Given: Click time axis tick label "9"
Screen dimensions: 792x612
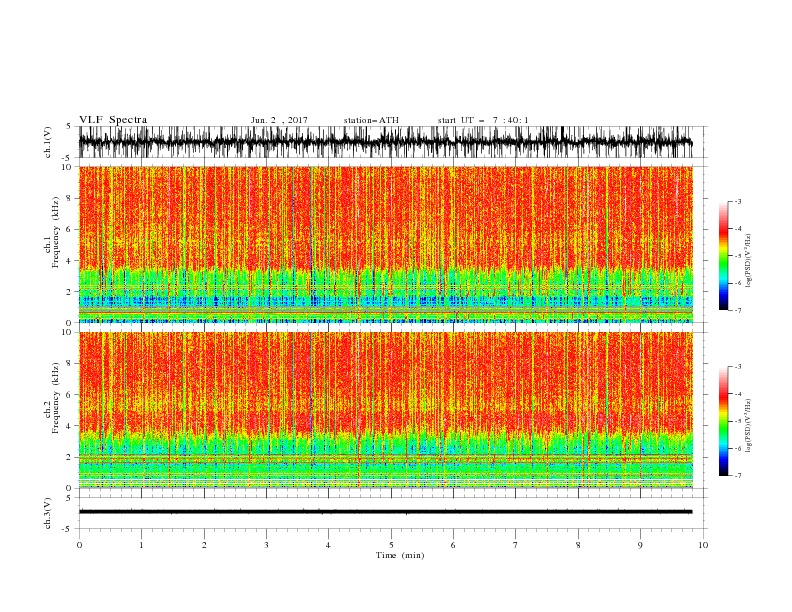Looking at the screenshot, I should click(640, 545).
